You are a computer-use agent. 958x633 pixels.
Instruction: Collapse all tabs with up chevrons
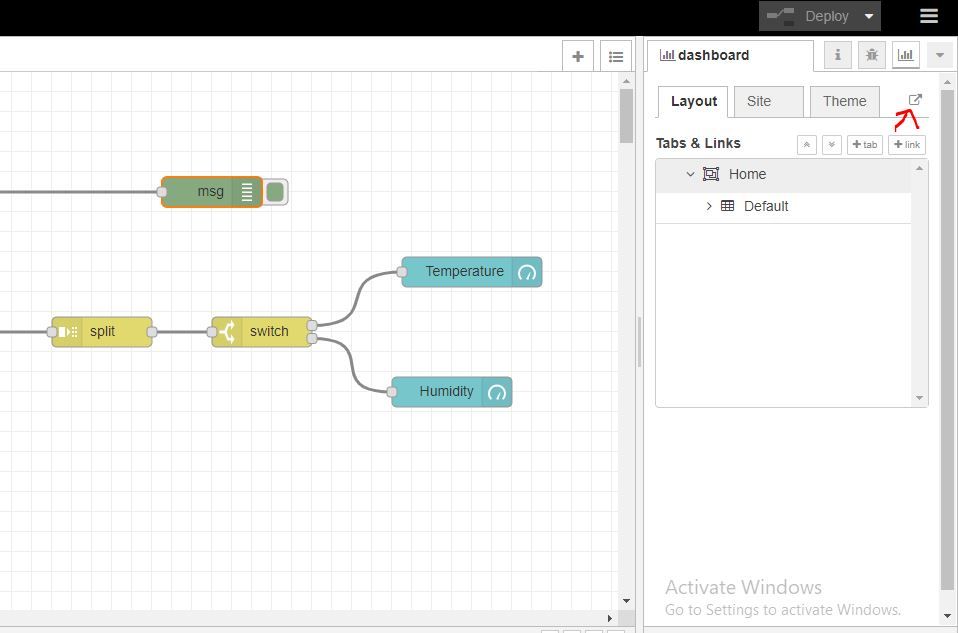[806, 145]
